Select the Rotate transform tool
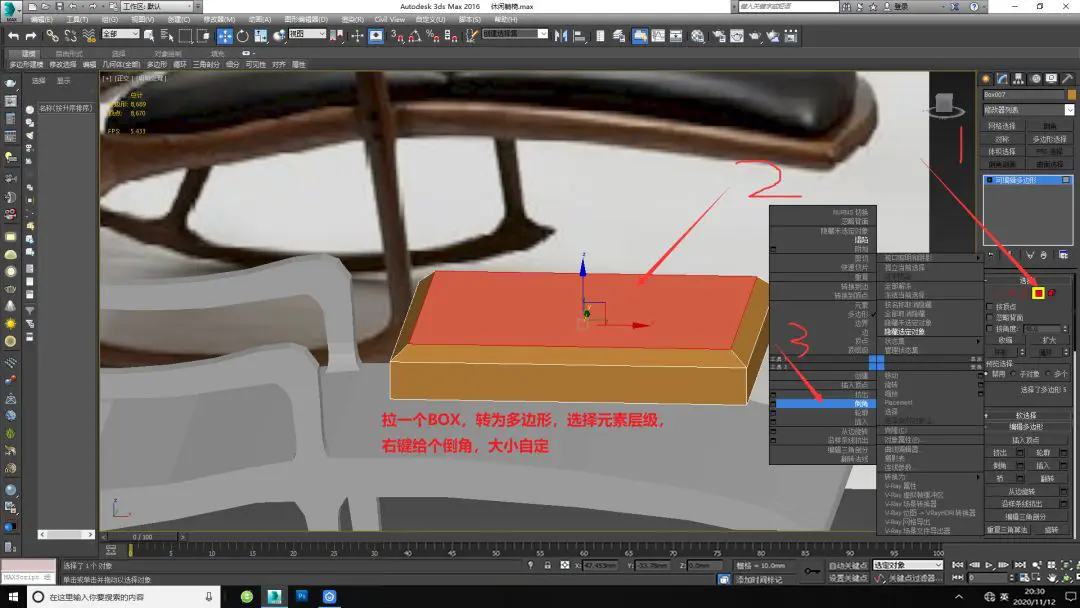The height and width of the screenshot is (608, 1080). pos(243,36)
